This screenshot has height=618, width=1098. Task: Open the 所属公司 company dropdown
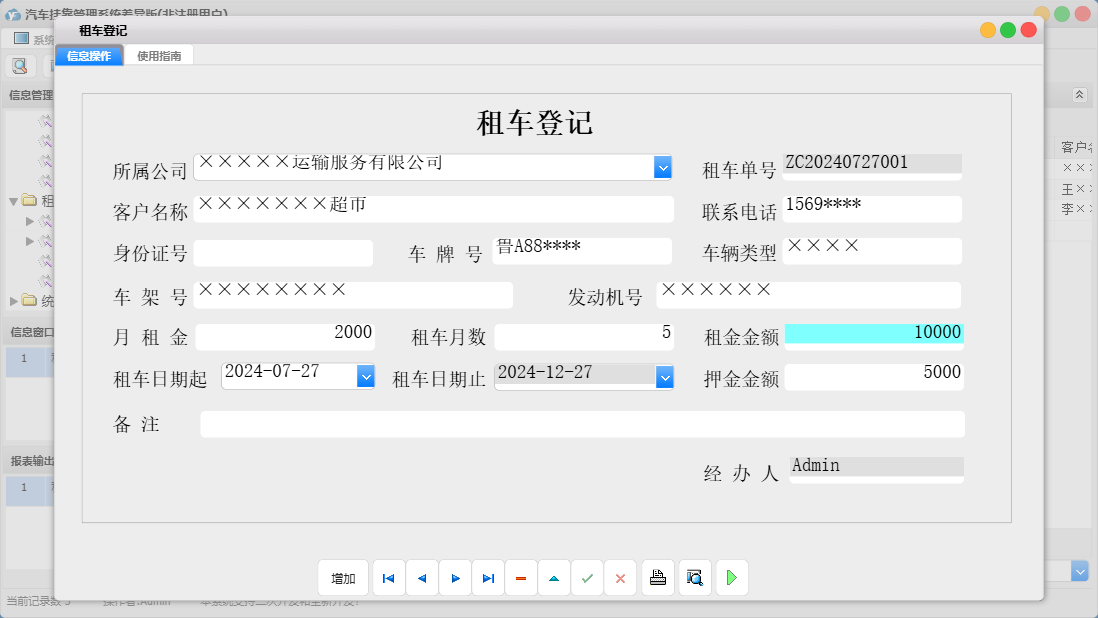[662, 167]
